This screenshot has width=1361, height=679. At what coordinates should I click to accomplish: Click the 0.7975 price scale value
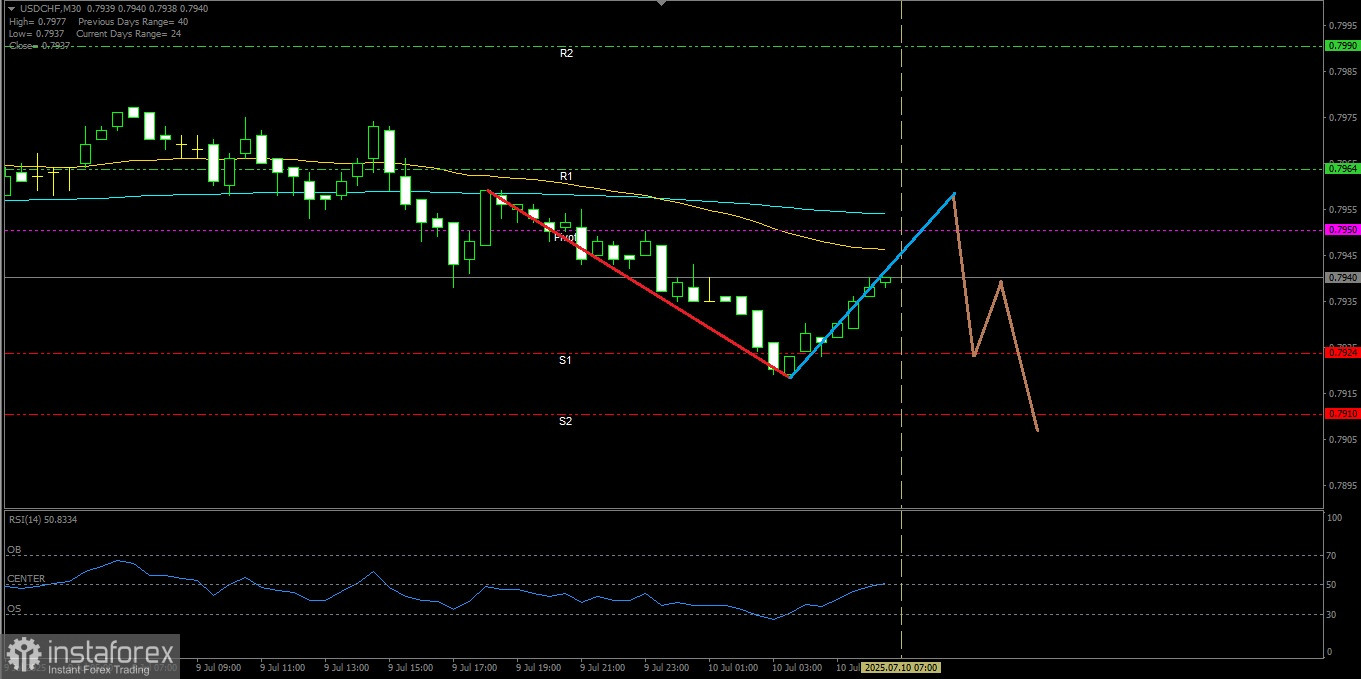[x=1341, y=117]
